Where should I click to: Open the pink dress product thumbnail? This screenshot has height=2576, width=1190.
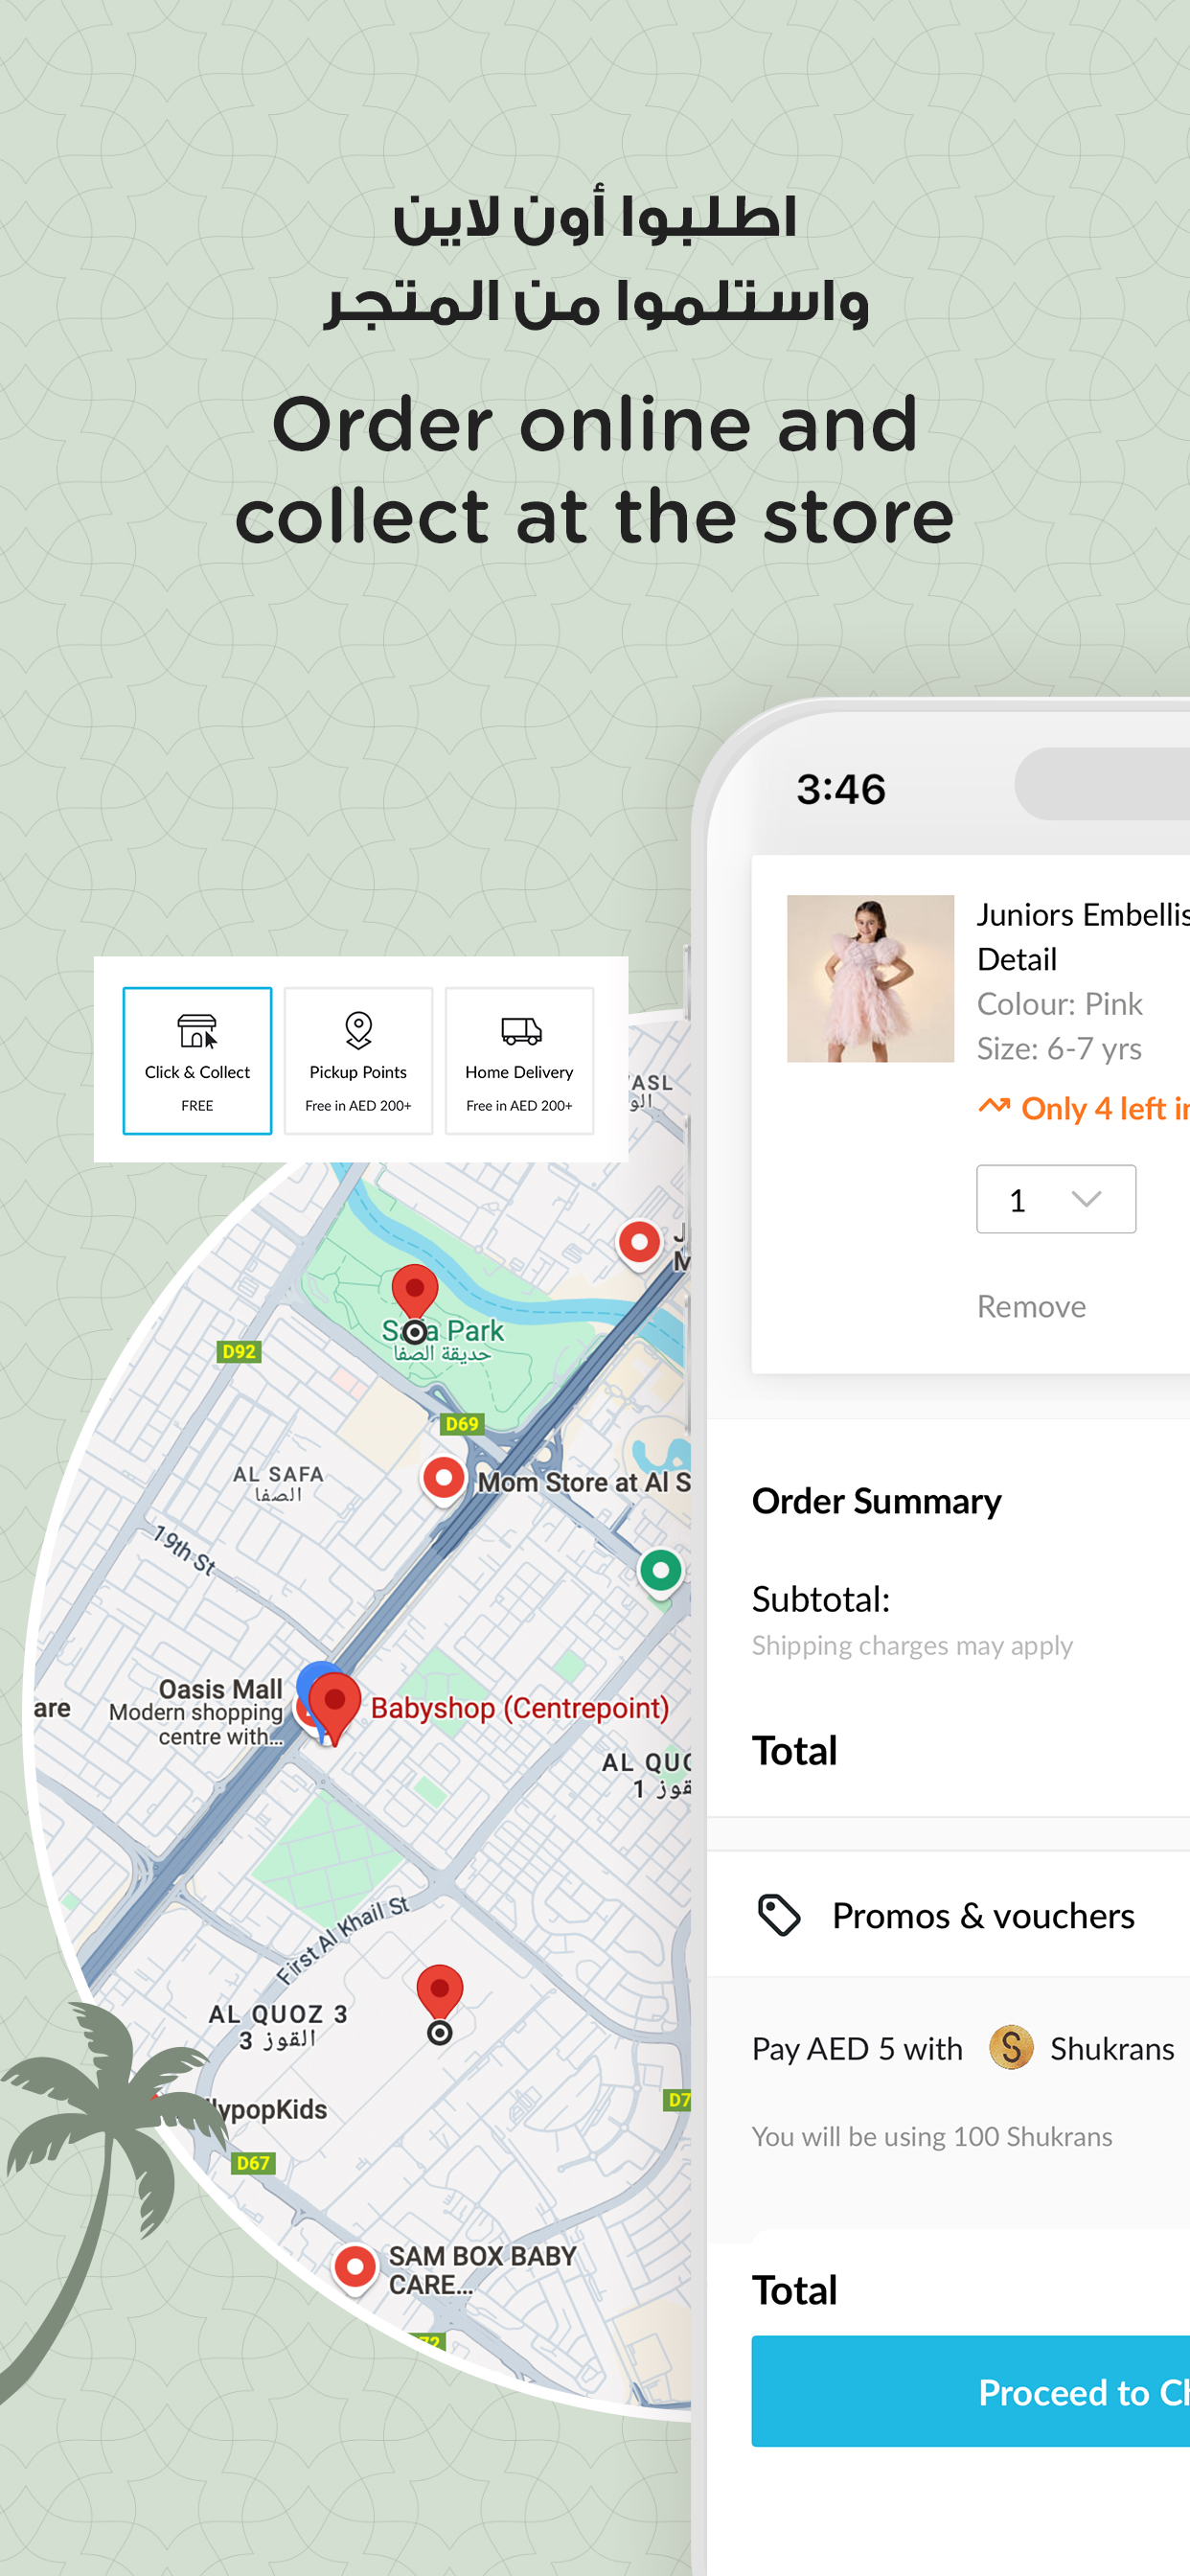[x=870, y=978]
